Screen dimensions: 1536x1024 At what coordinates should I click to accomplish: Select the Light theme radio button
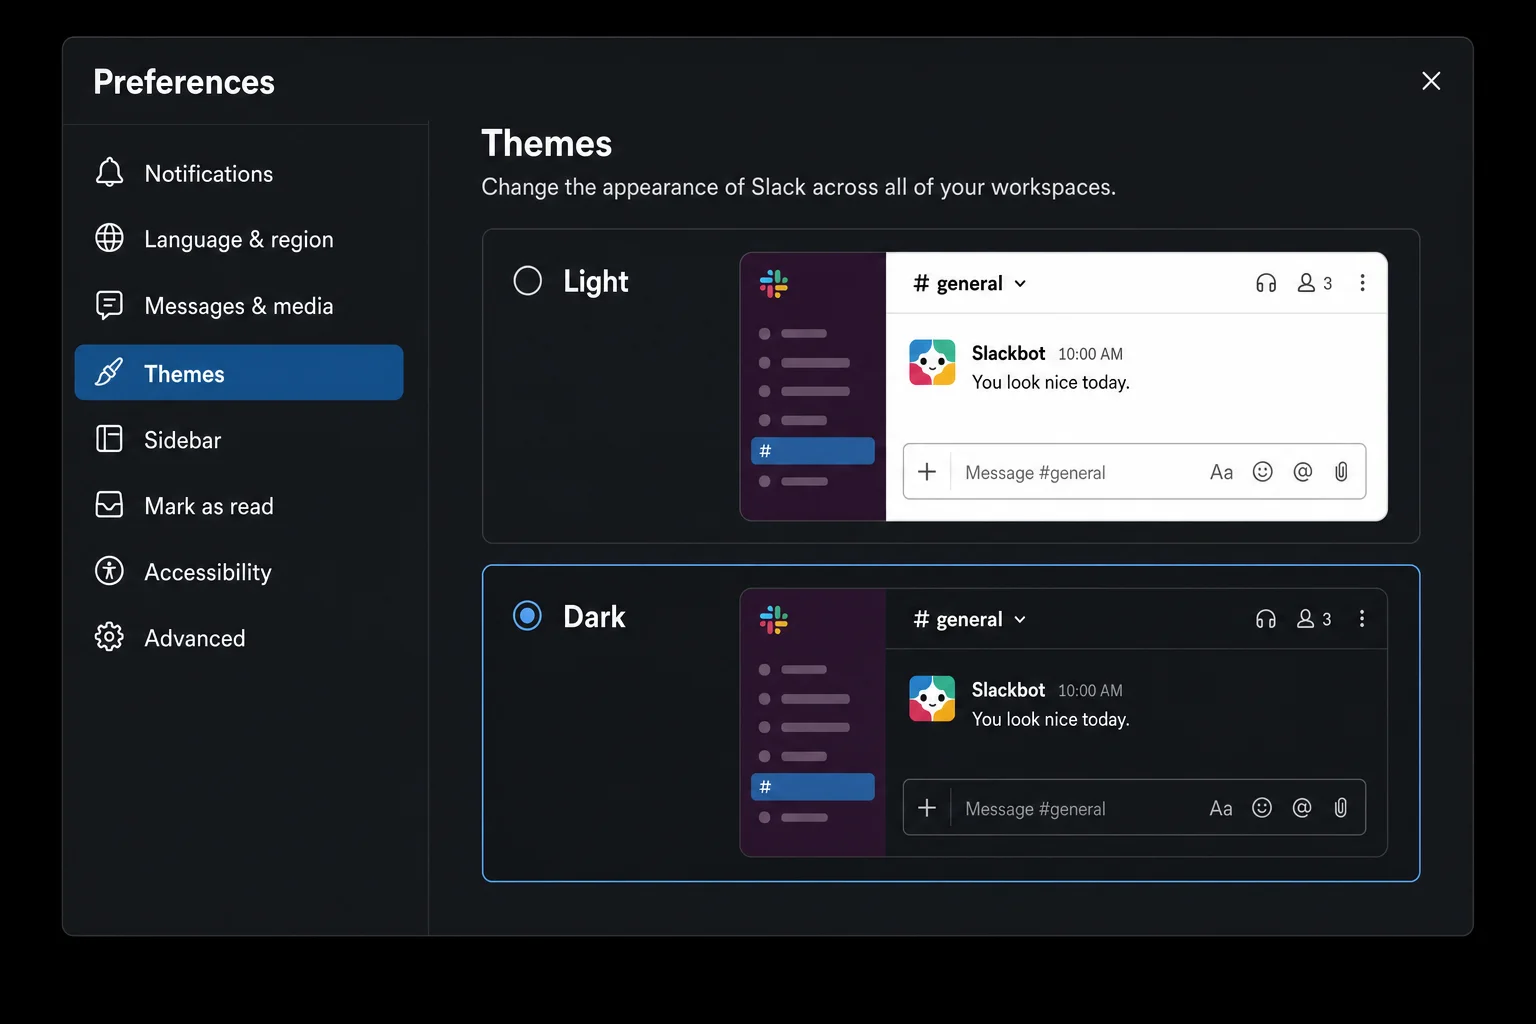coord(528,281)
